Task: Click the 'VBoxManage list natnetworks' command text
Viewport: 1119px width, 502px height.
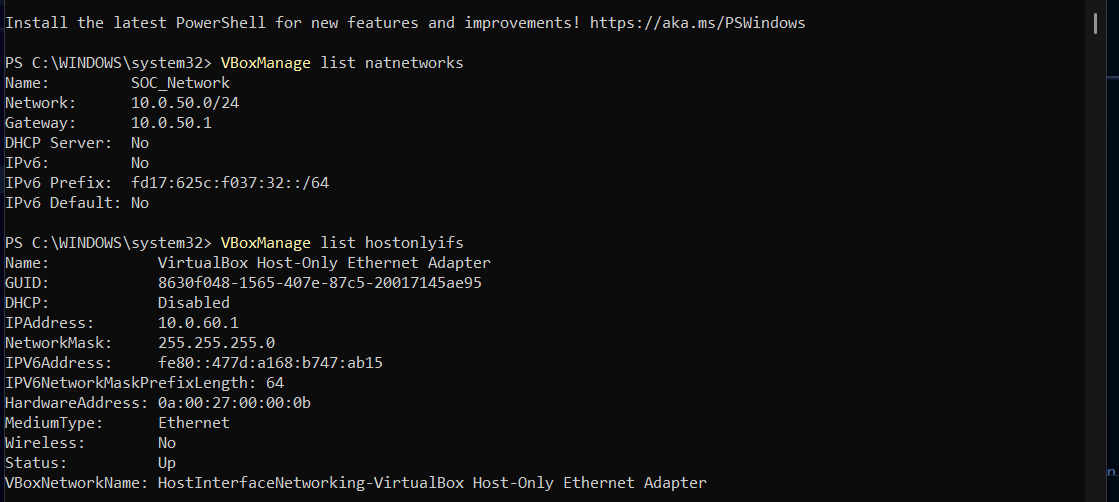Action: tap(342, 63)
